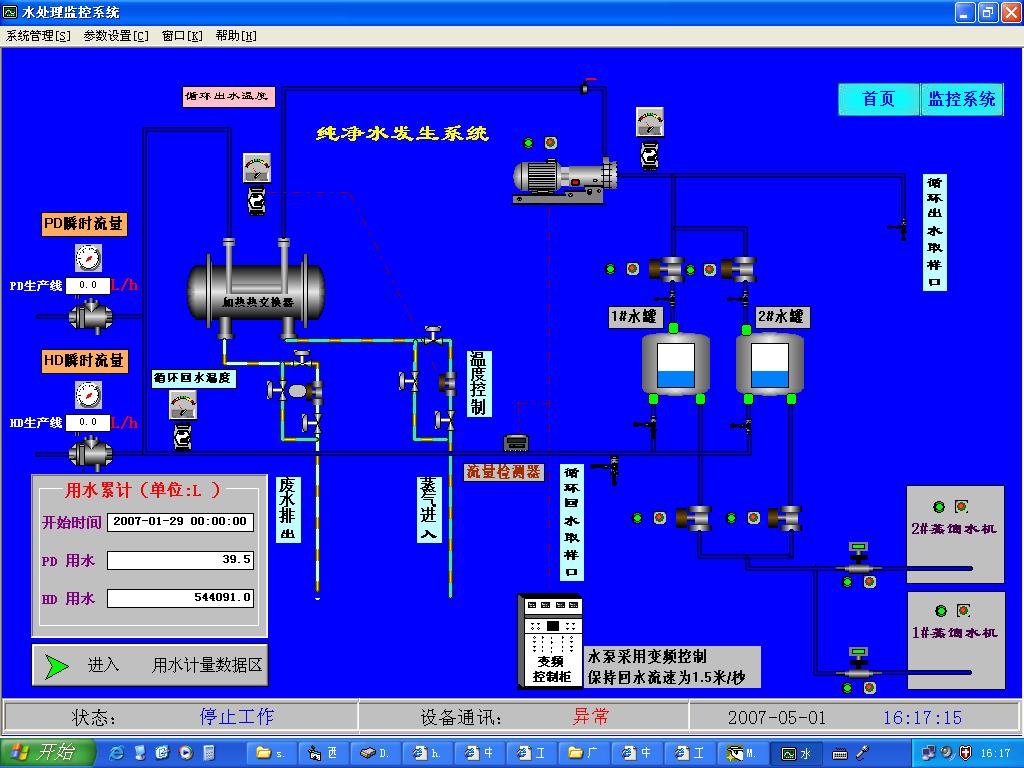Image resolution: width=1024 pixels, height=768 pixels.
Task: Click the 停止工作 status text
Action: tap(236, 717)
